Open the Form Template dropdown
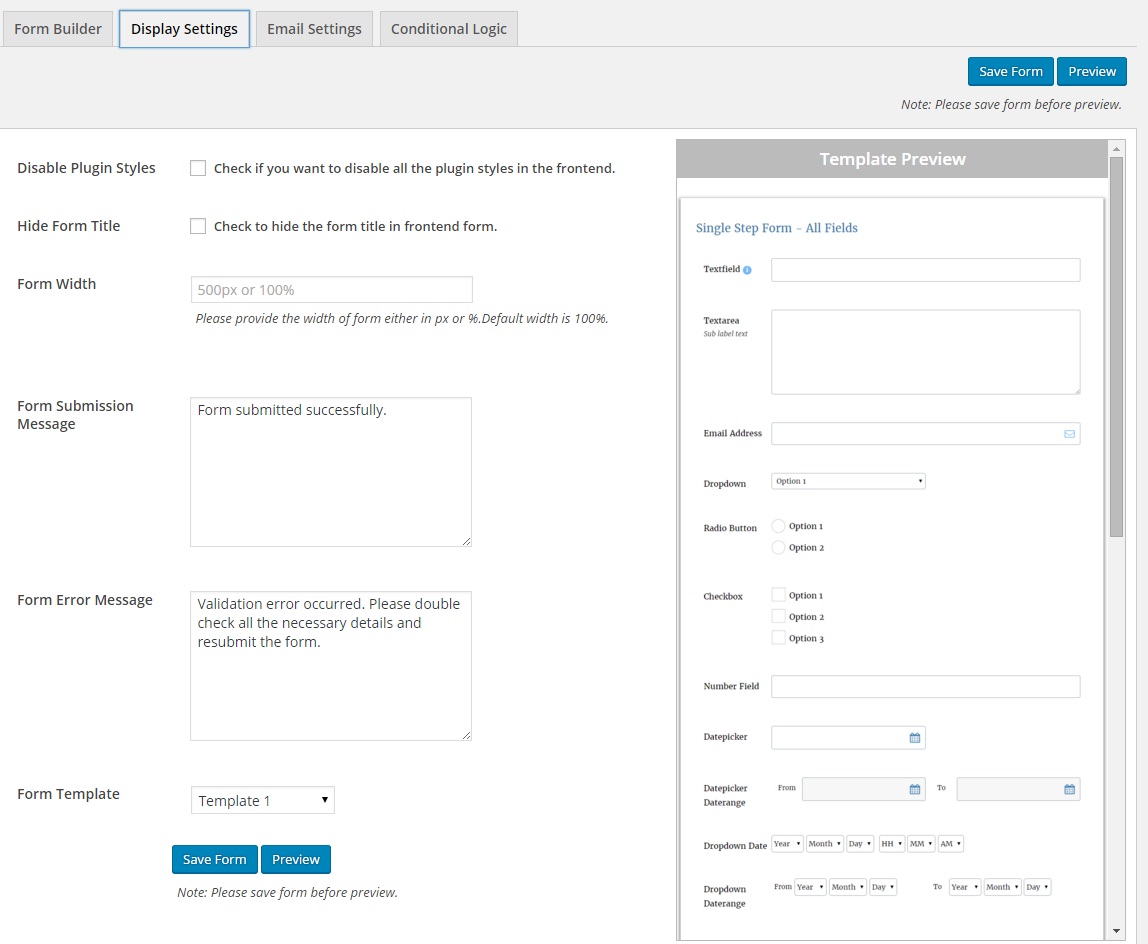This screenshot has width=1148, height=944. [x=262, y=800]
